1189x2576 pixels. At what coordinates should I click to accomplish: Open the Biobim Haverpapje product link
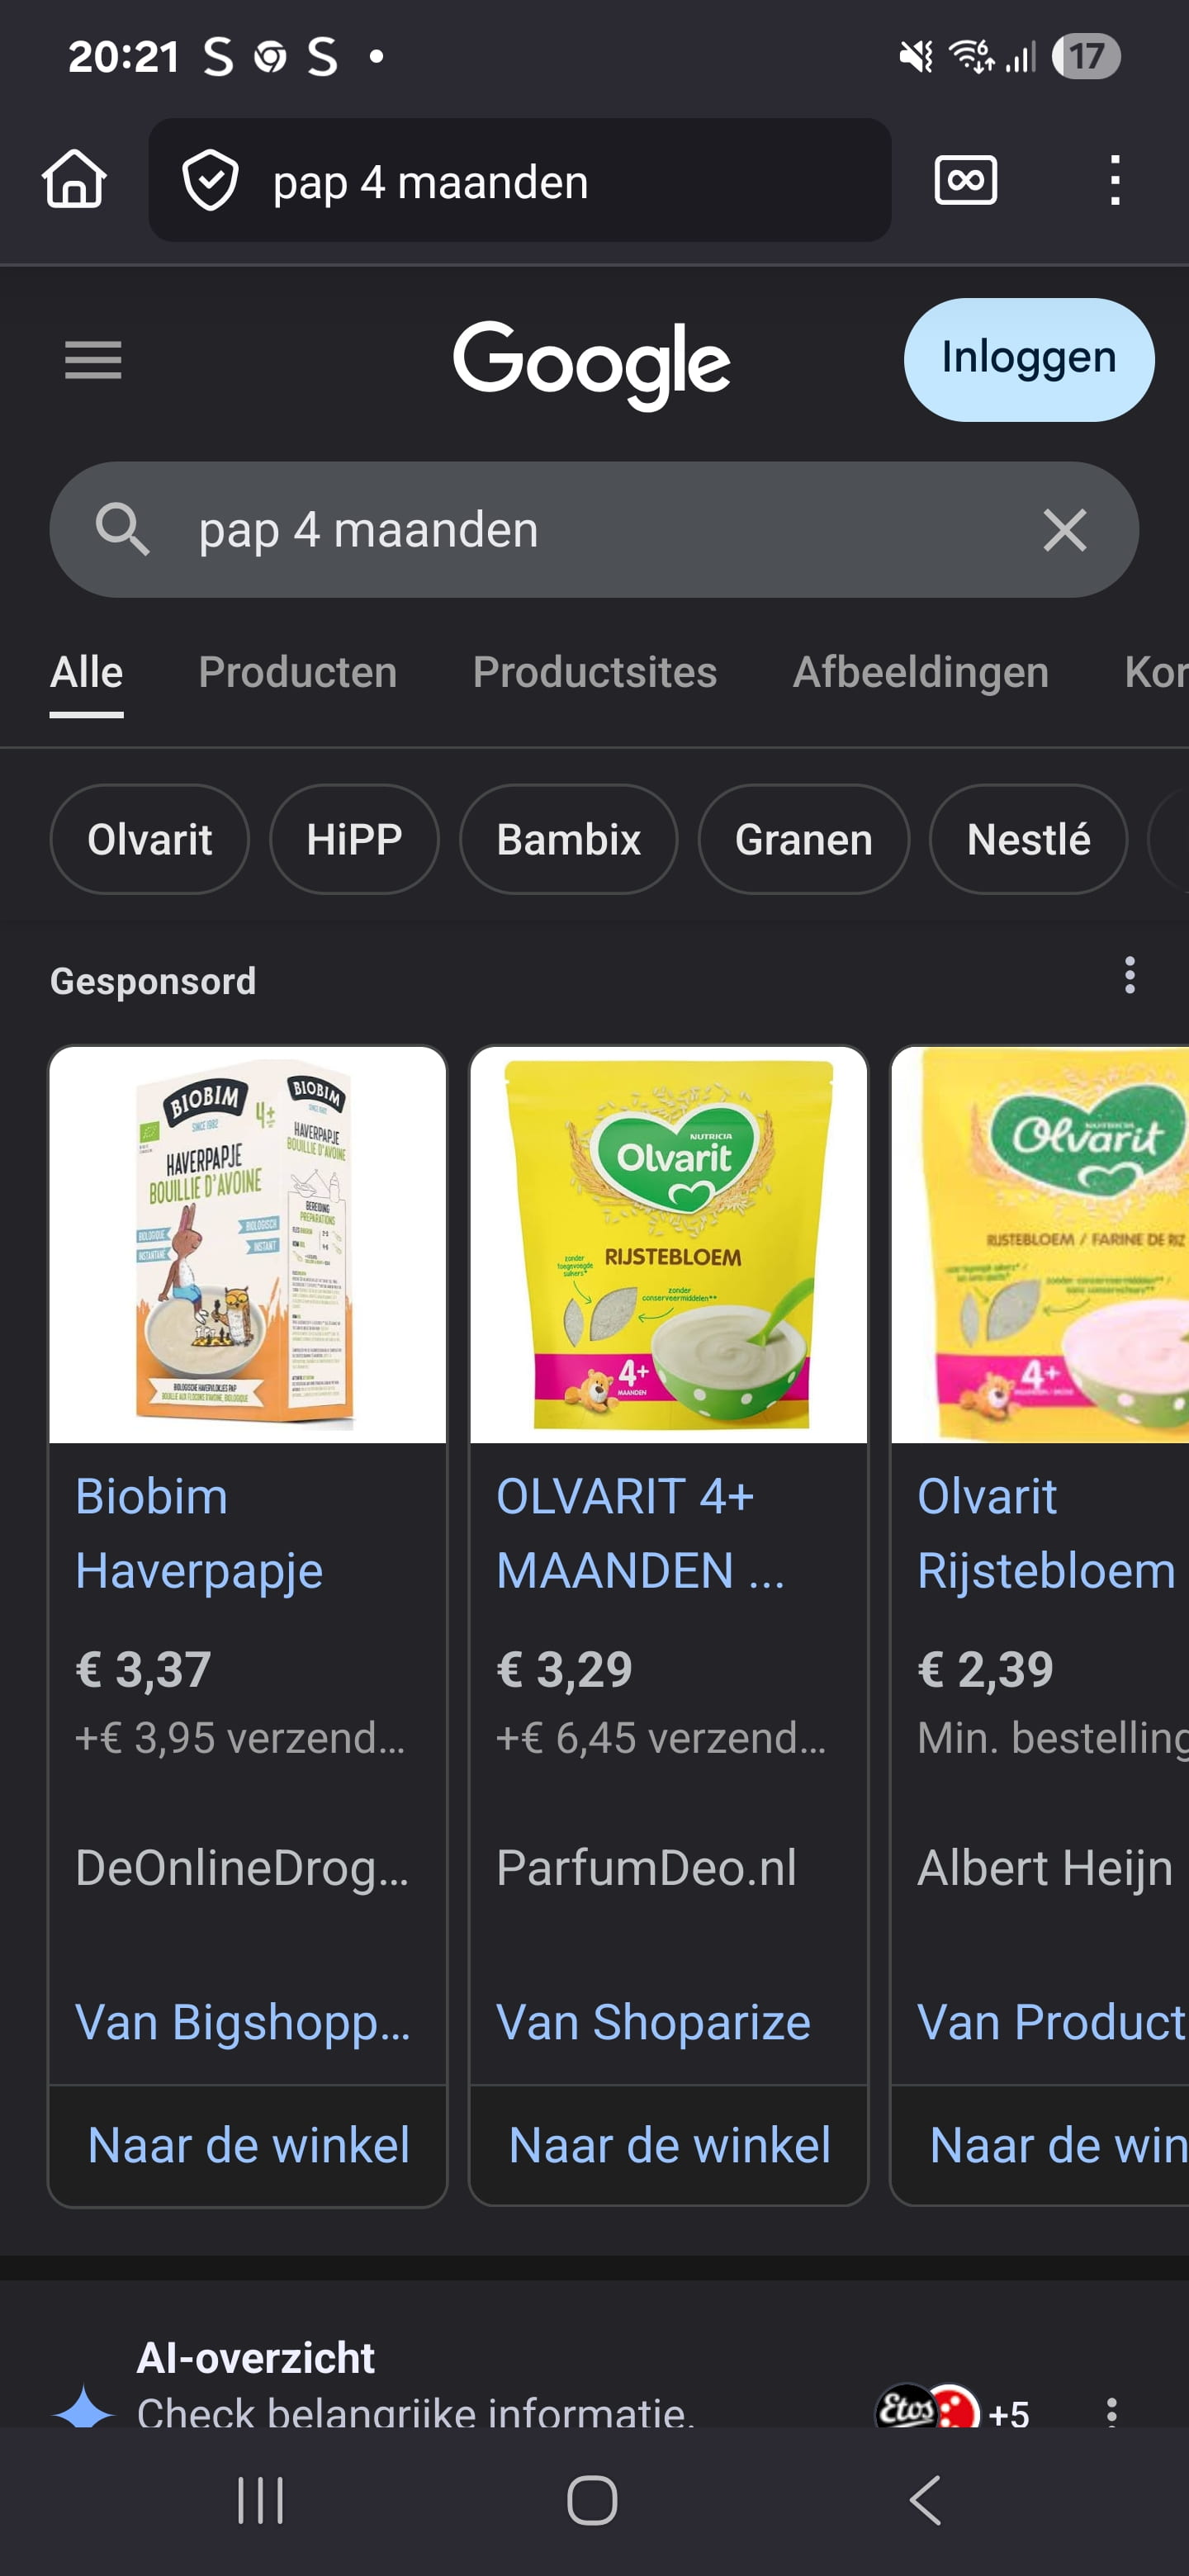[200, 1533]
